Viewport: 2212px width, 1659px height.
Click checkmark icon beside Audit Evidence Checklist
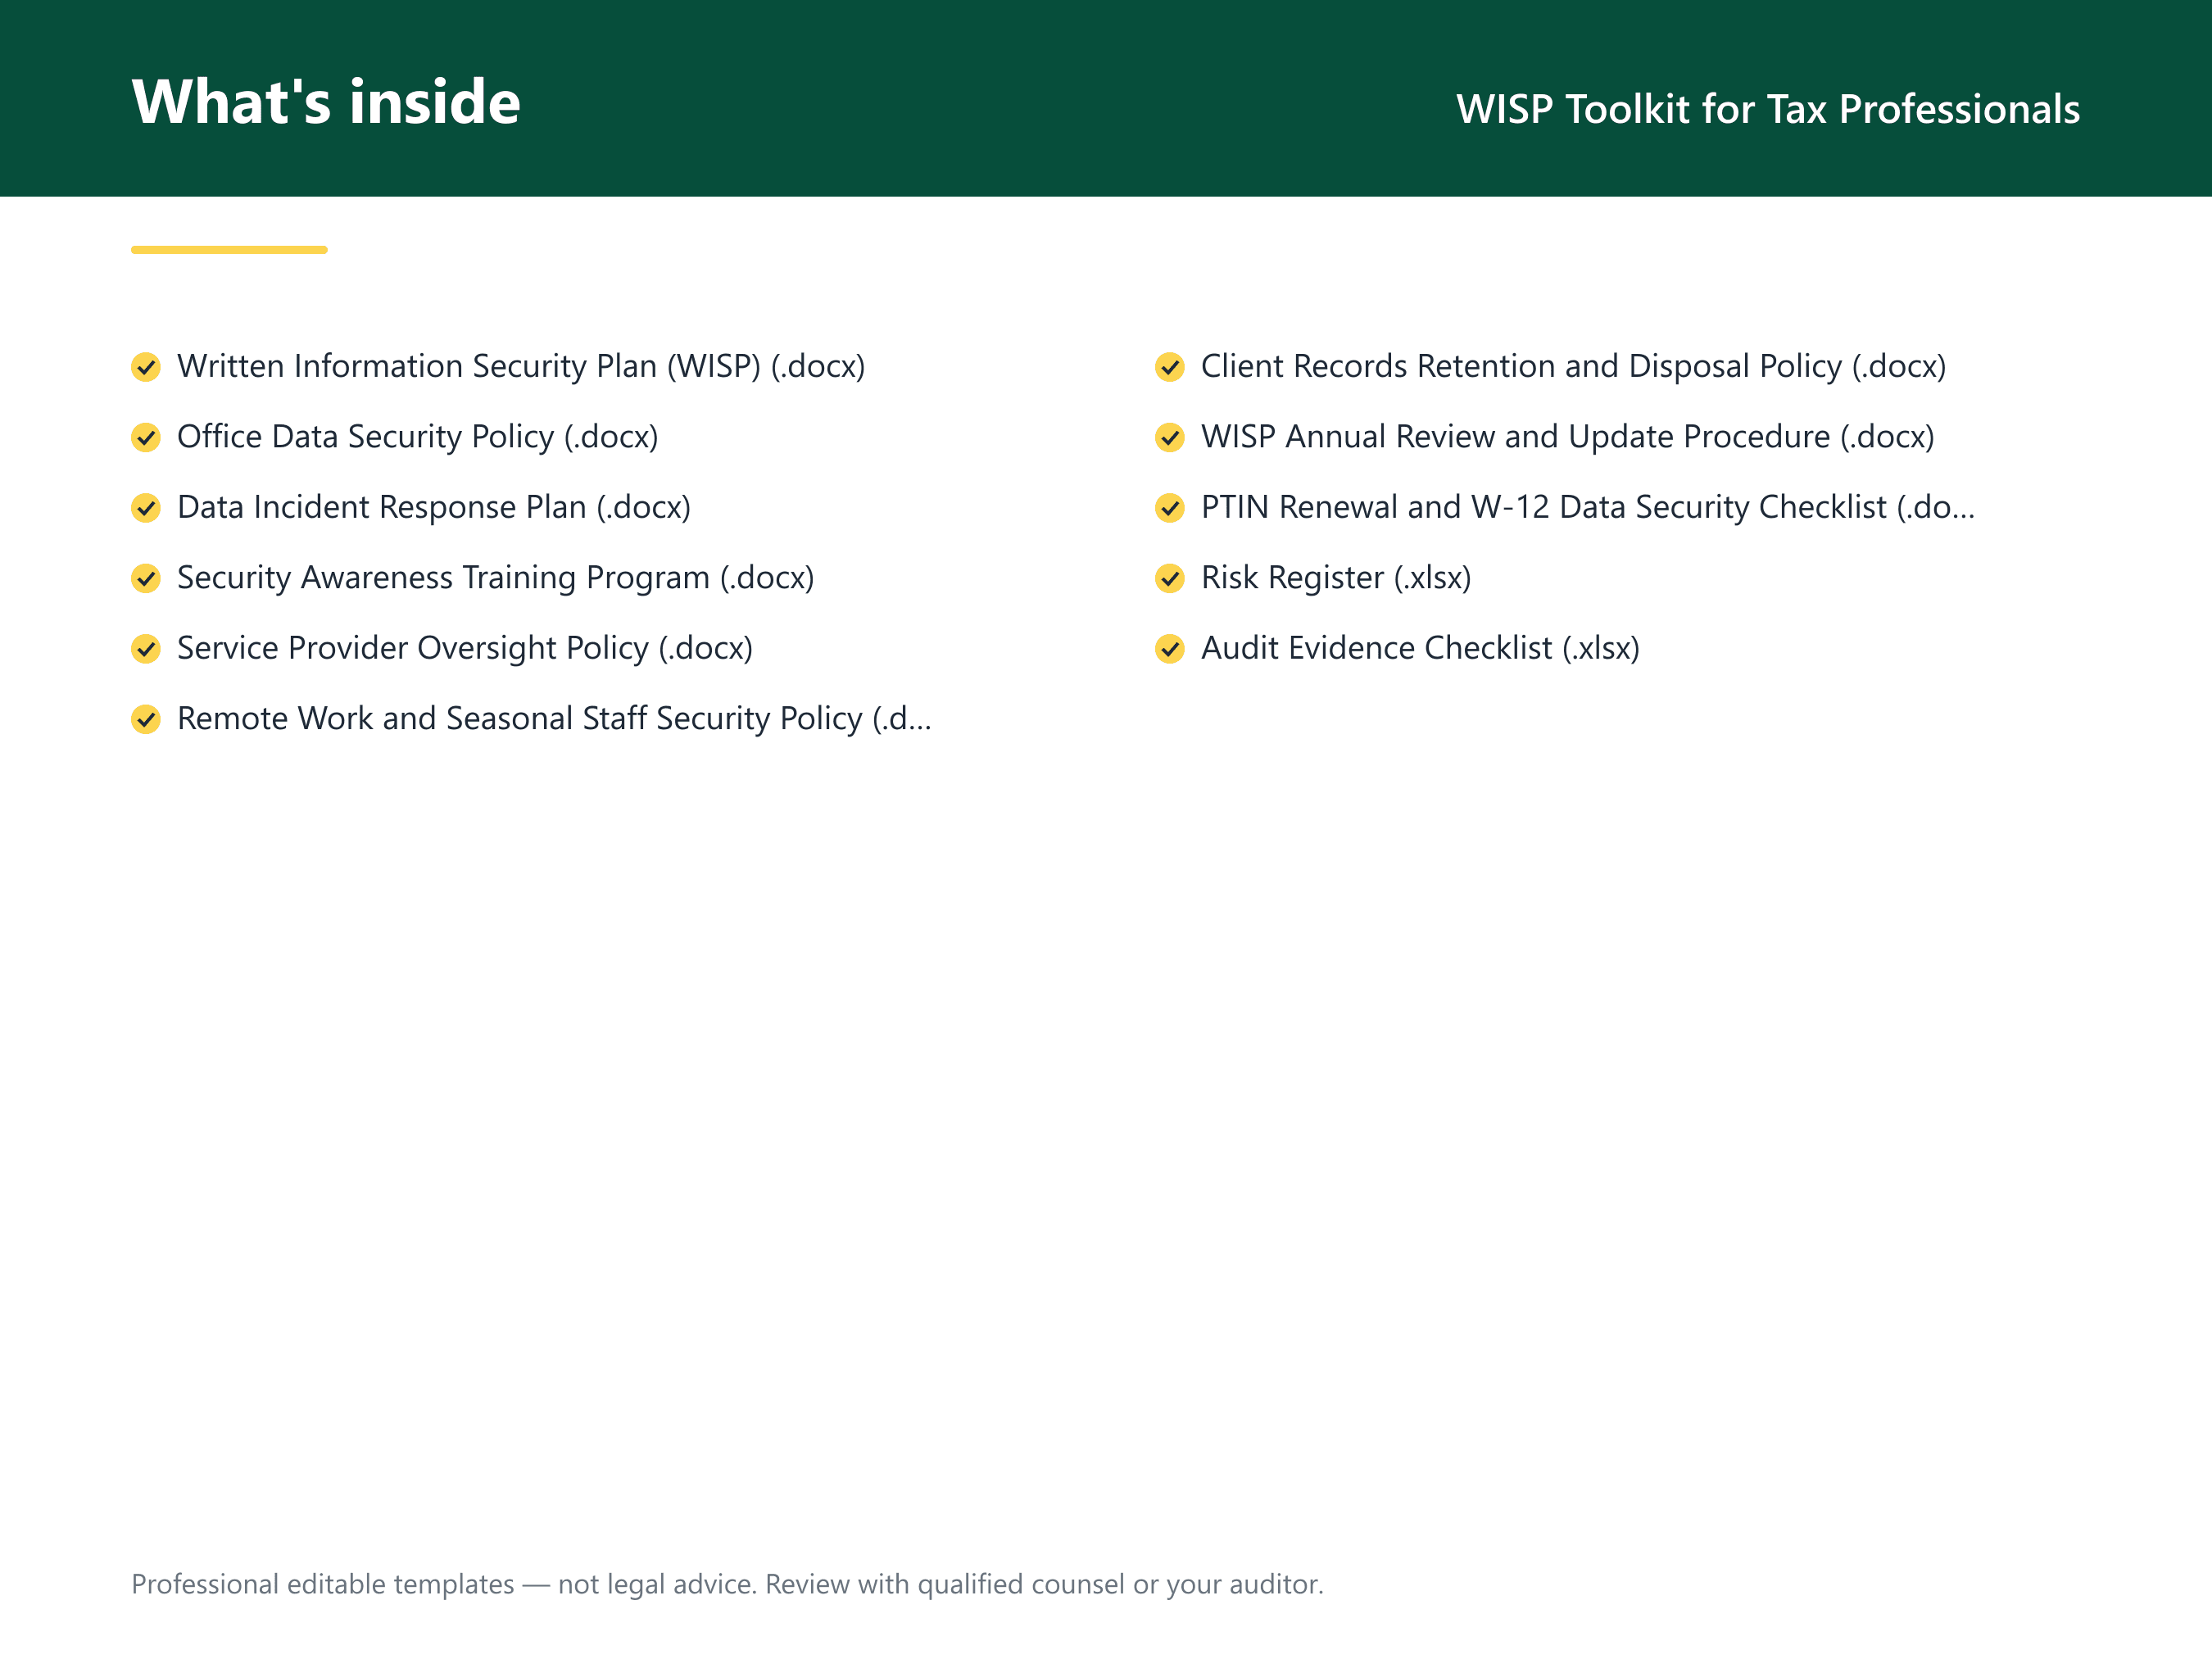1170,649
